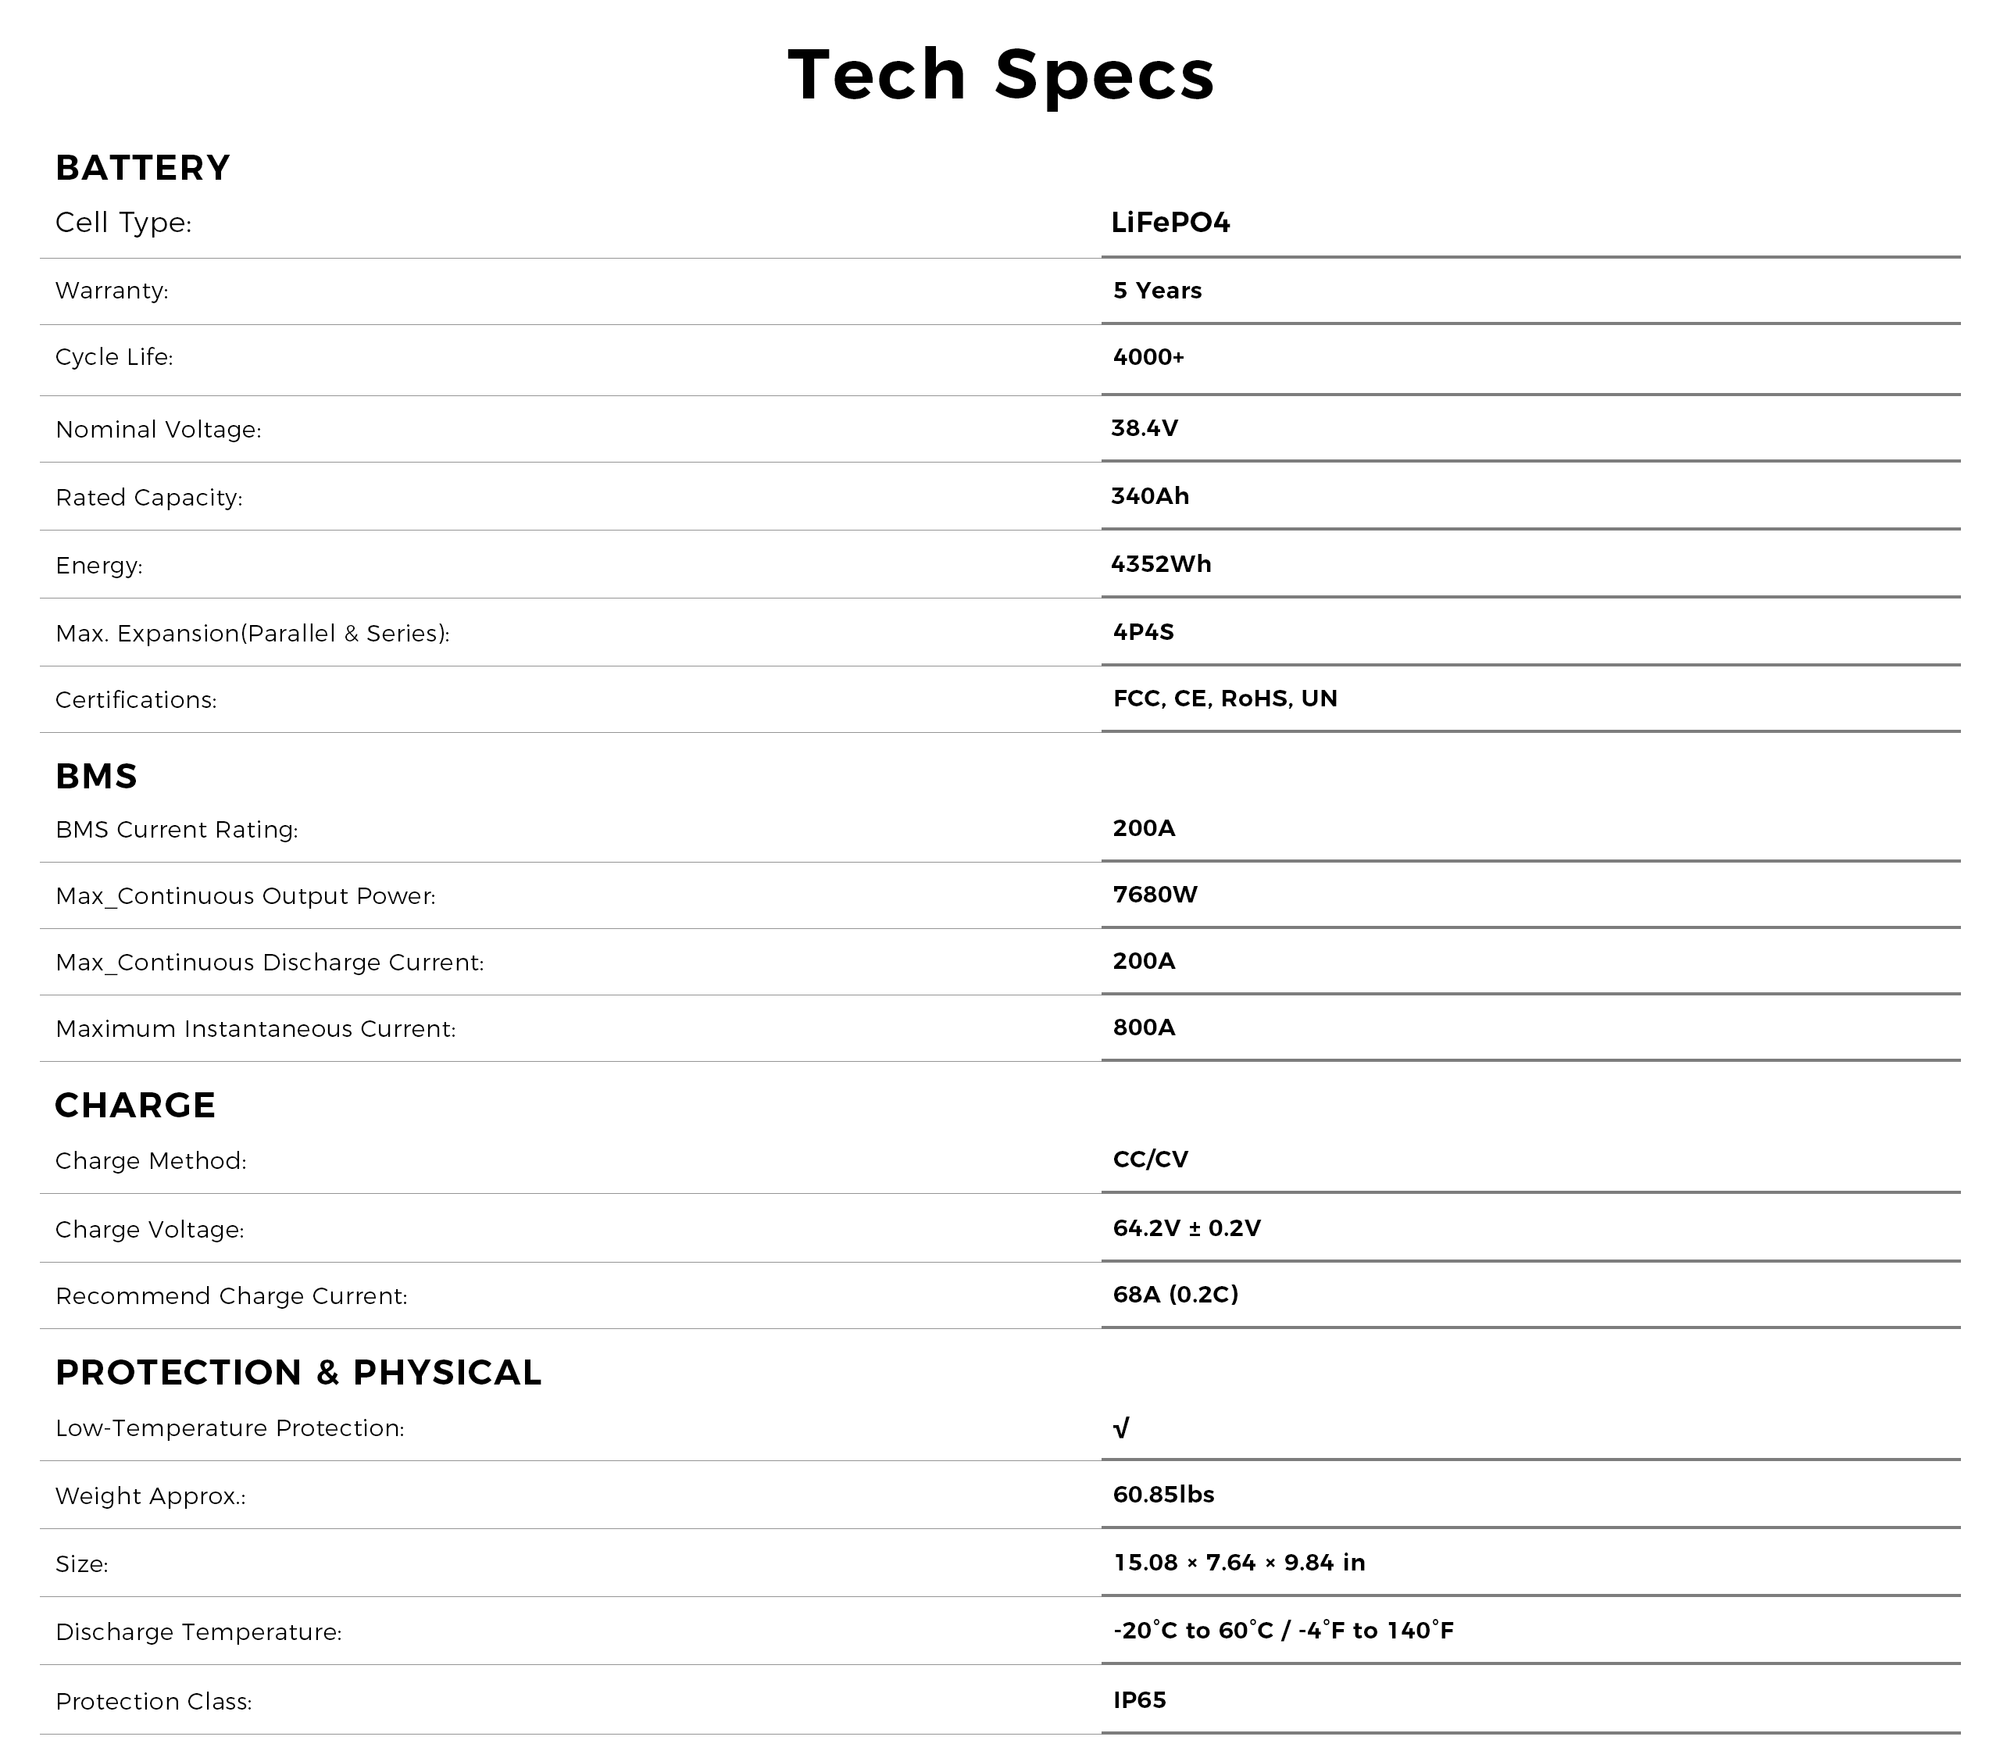The height and width of the screenshot is (1758, 2000).
Task: Click the 4352Wh energy value
Action: tap(1161, 565)
